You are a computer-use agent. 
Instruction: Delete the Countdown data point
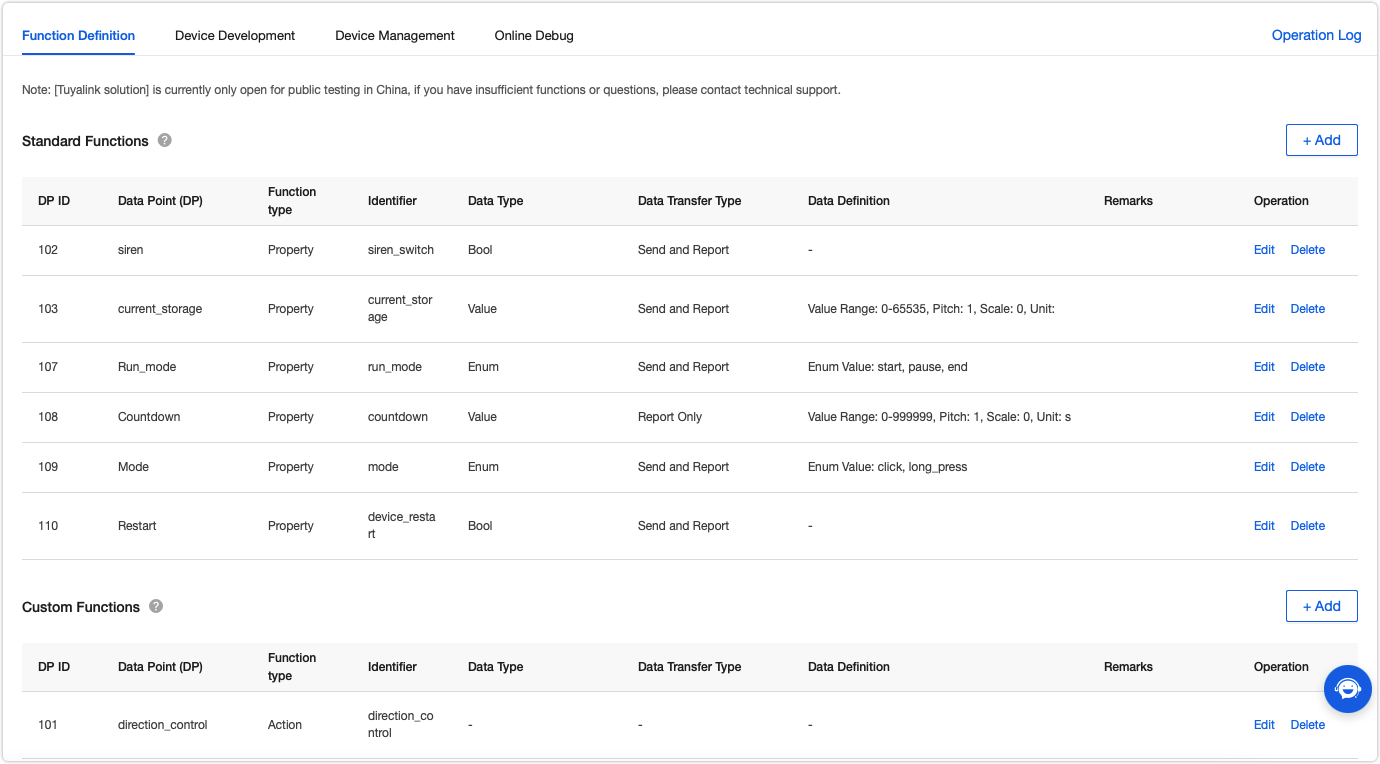[1307, 417]
